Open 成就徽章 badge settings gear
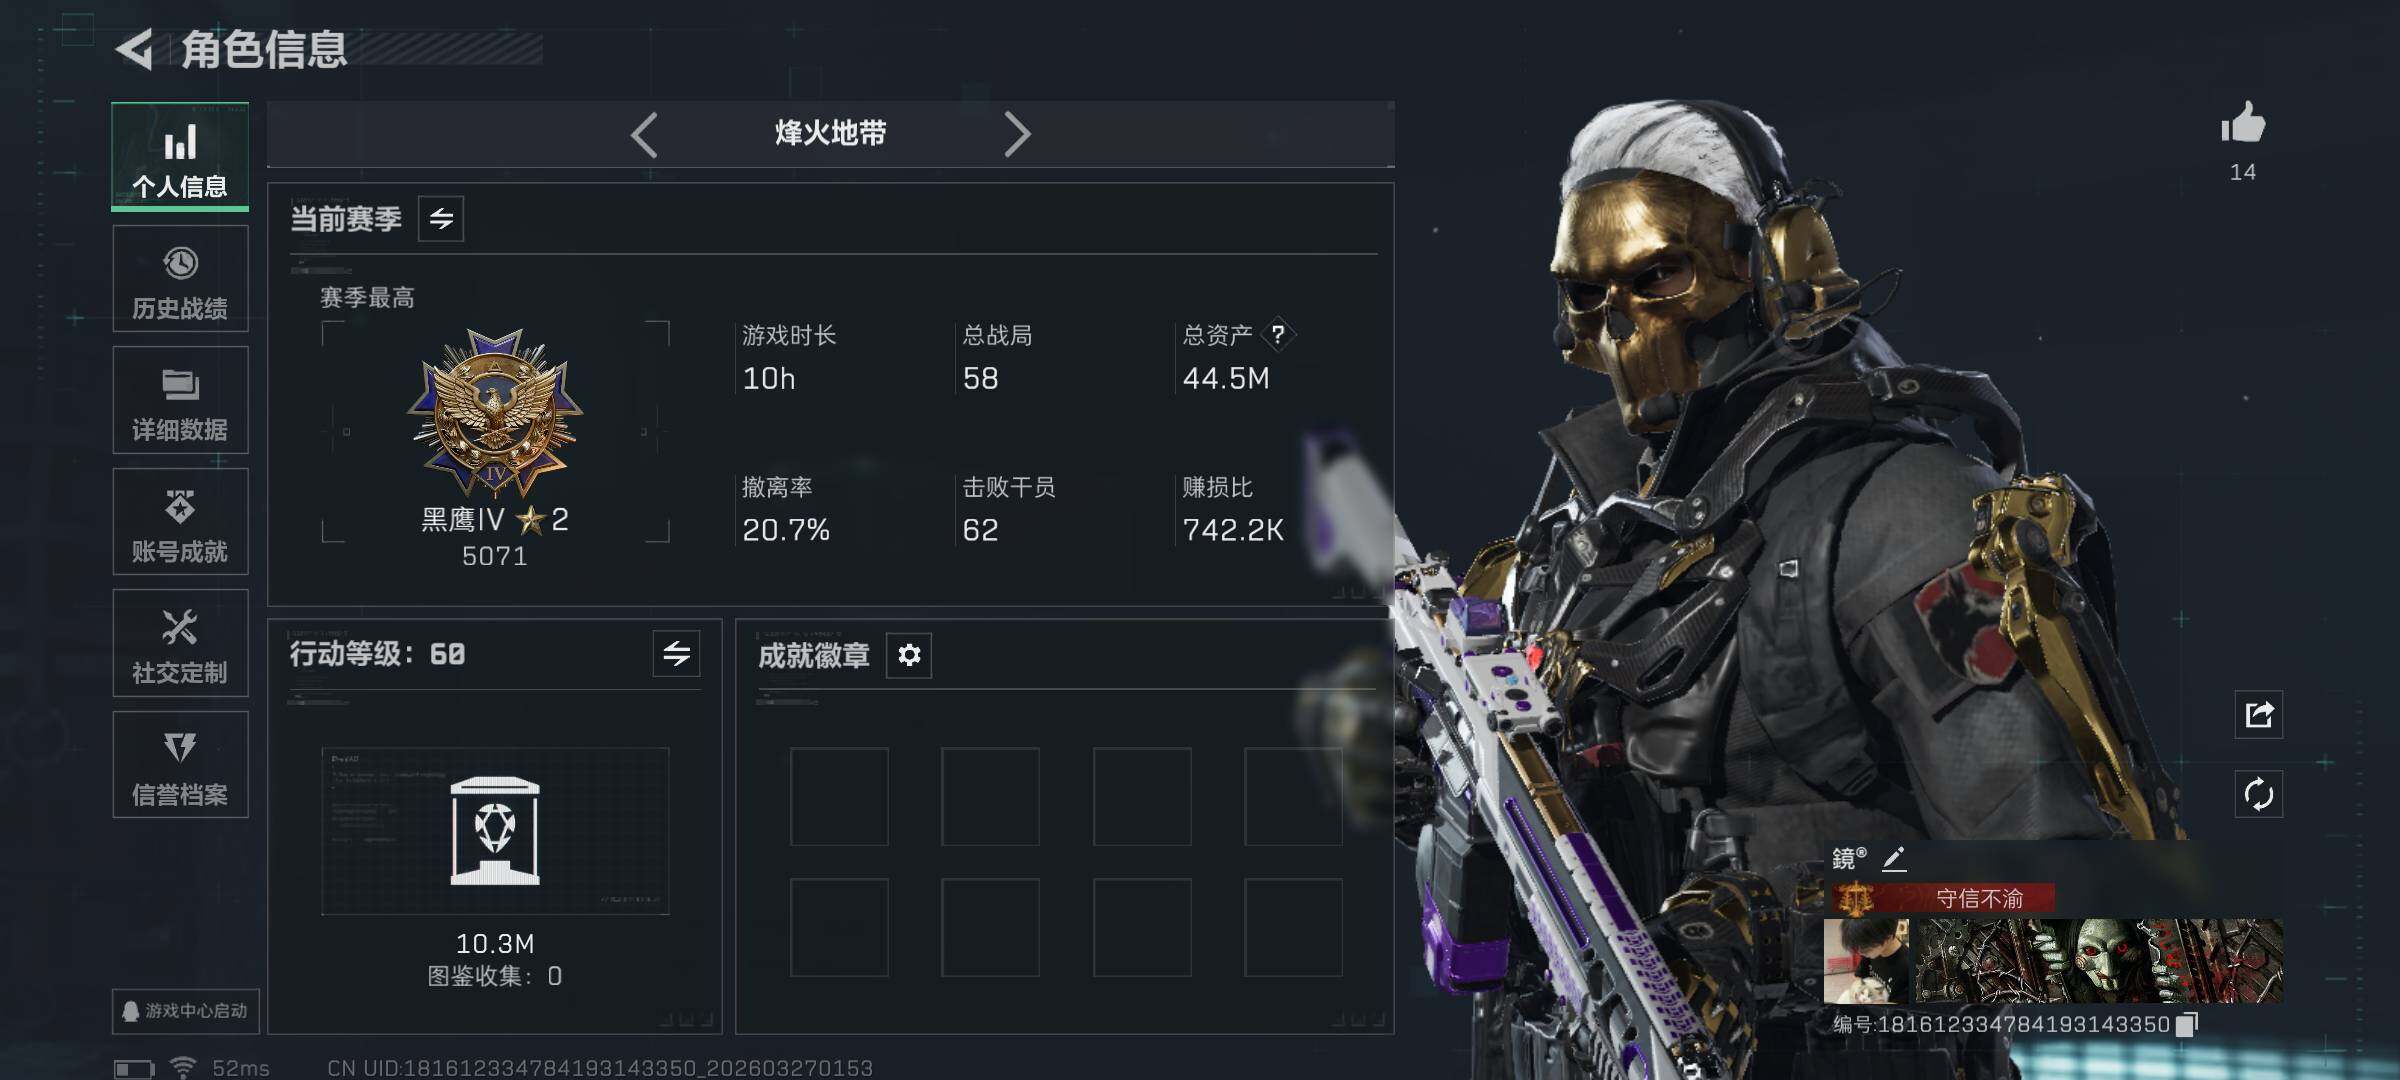The width and height of the screenshot is (2400, 1080). coord(909,655)
